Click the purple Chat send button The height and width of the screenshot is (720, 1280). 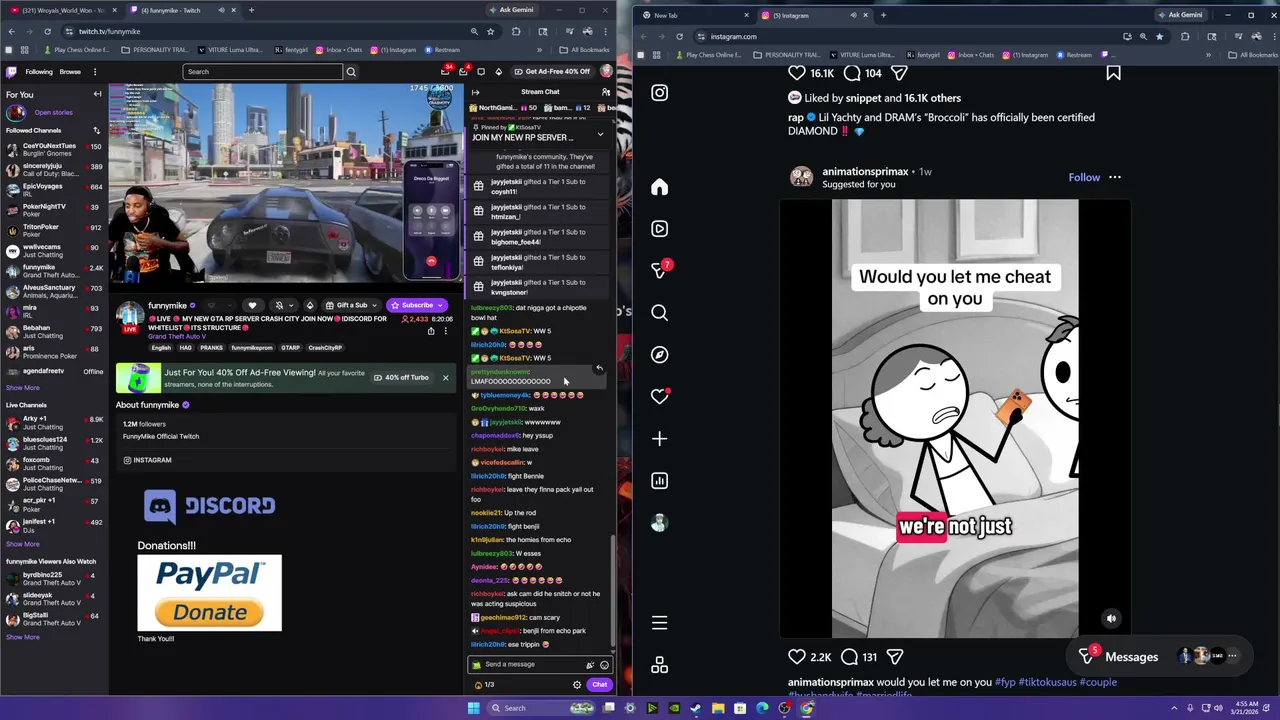pyautogui.click(x=599, y=685)
